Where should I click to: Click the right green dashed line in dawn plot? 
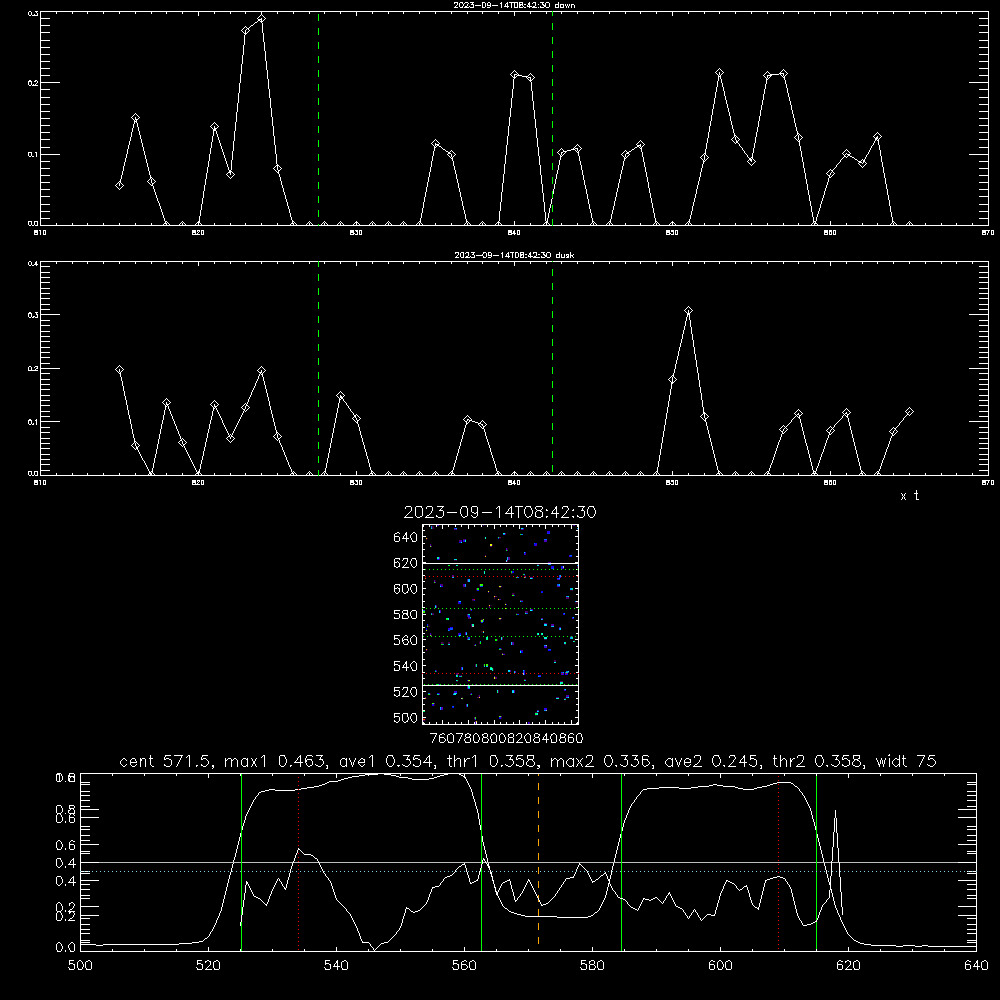point(552,118)
